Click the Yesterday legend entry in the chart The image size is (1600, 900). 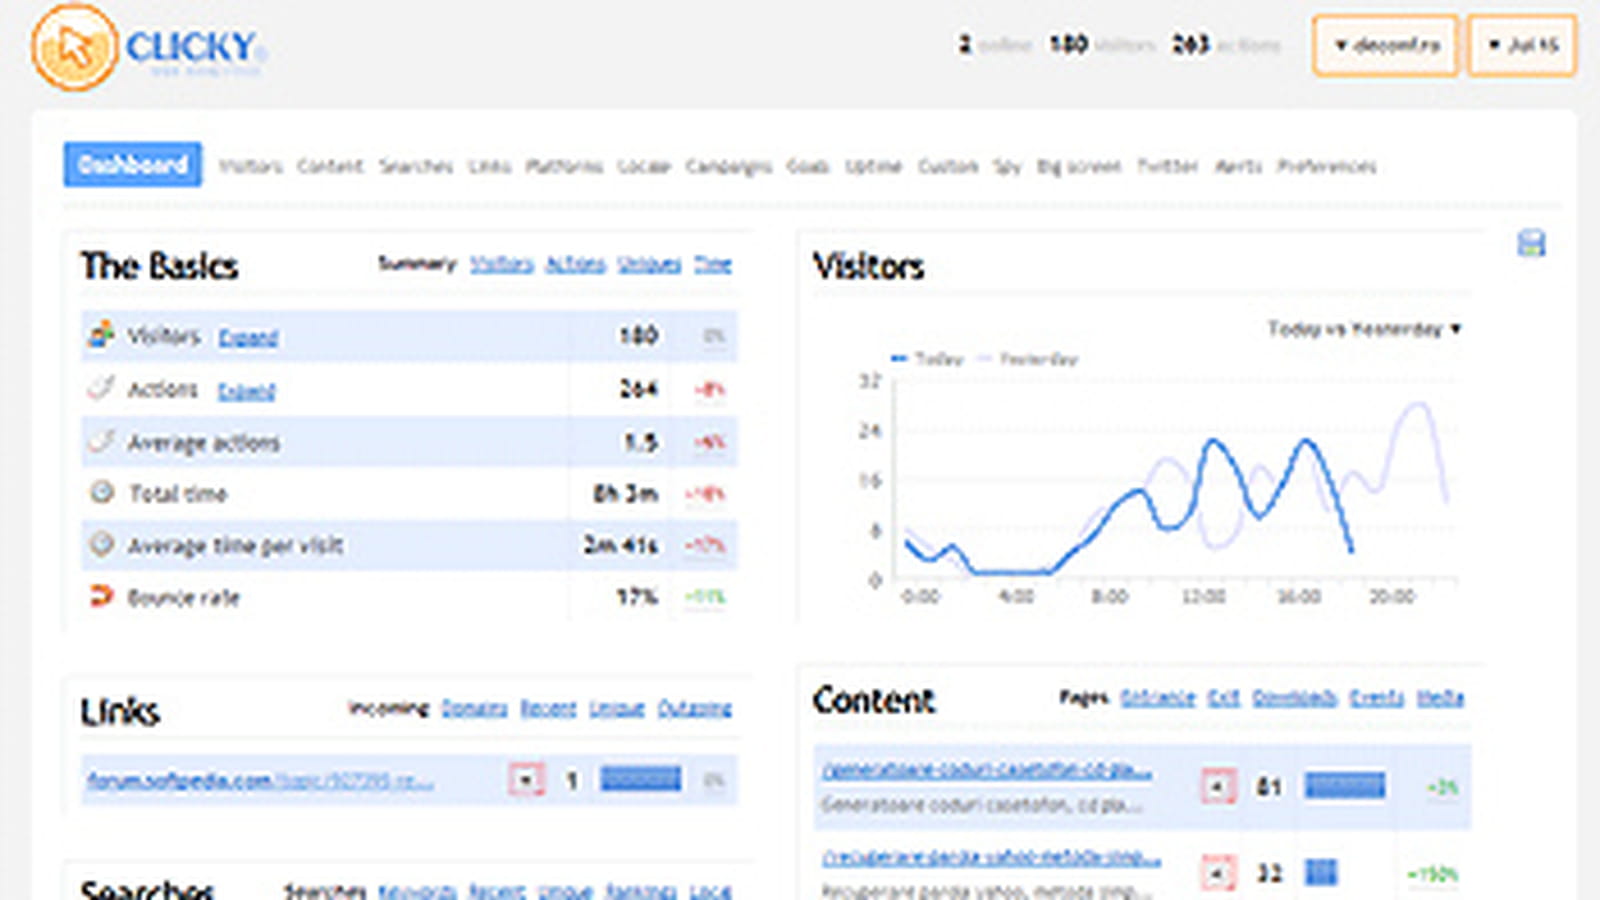(x=1028, y=358)
